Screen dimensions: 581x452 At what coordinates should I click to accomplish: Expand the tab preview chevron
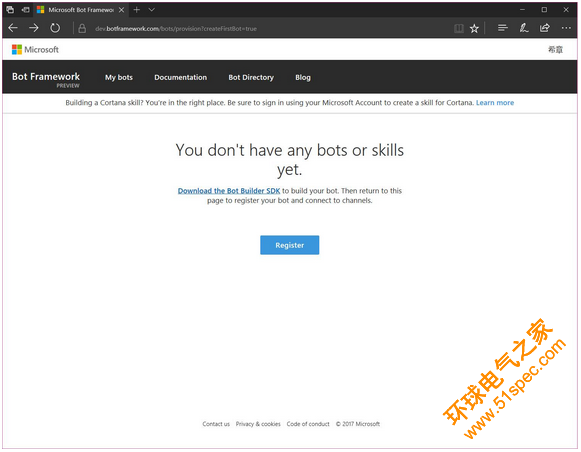click(152, 10)
